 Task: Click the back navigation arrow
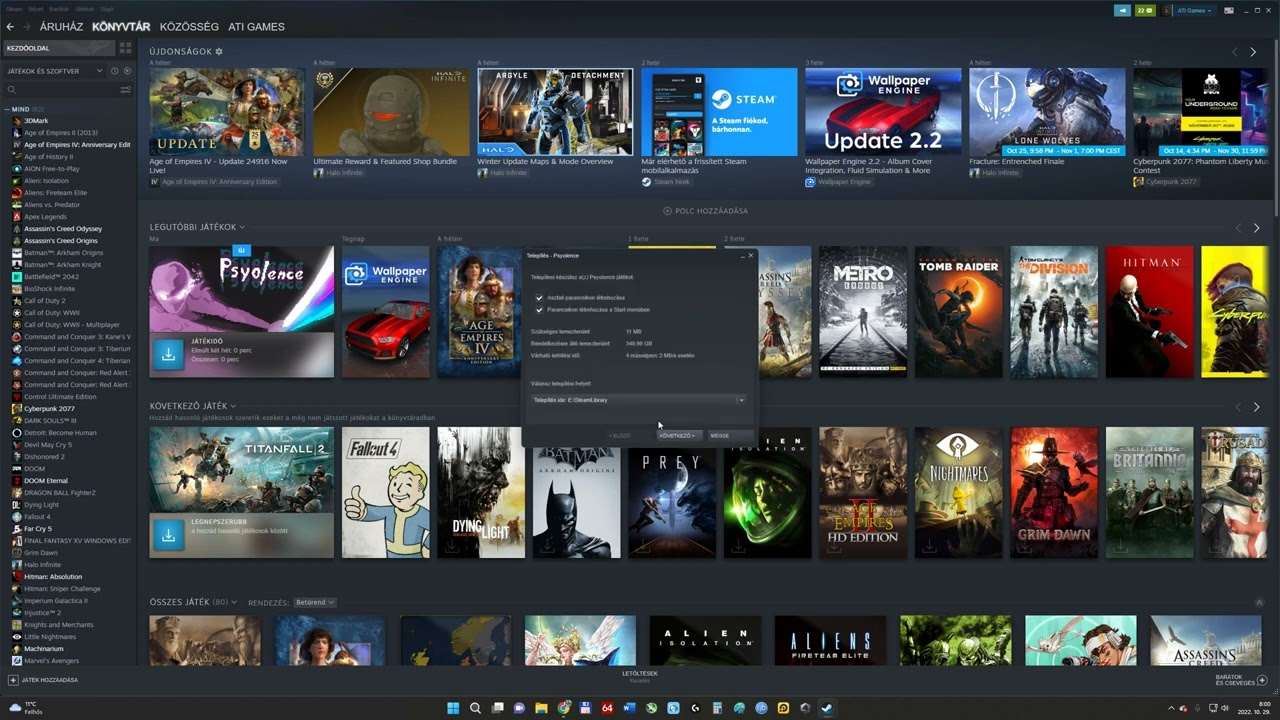(11, 27)
